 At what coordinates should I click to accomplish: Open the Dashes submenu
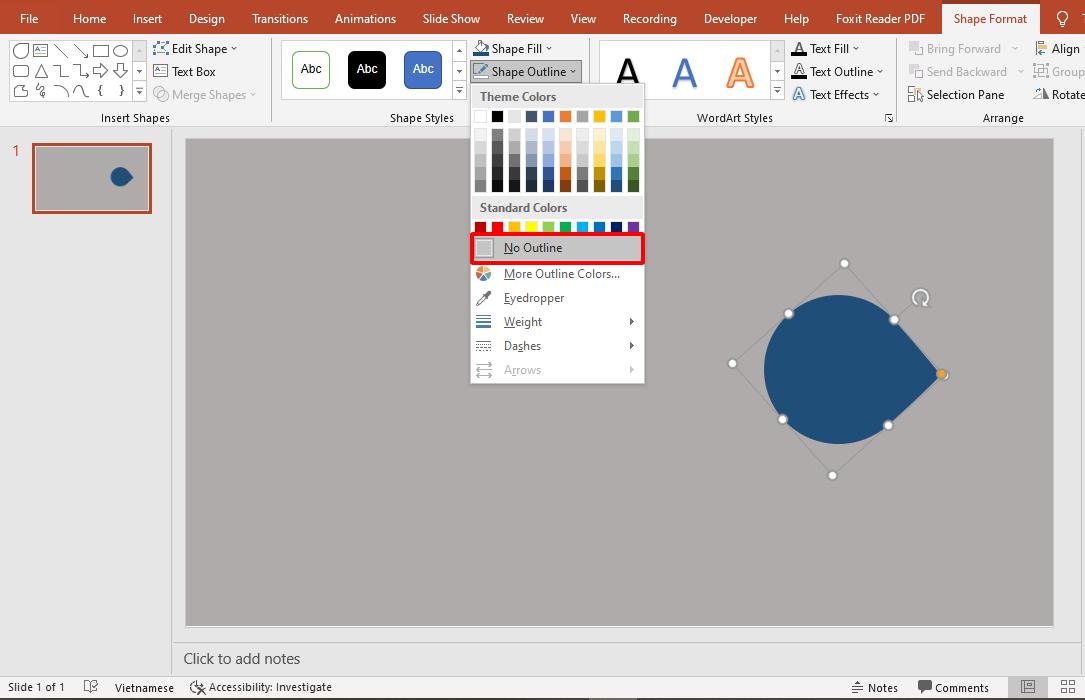[522, 346]
